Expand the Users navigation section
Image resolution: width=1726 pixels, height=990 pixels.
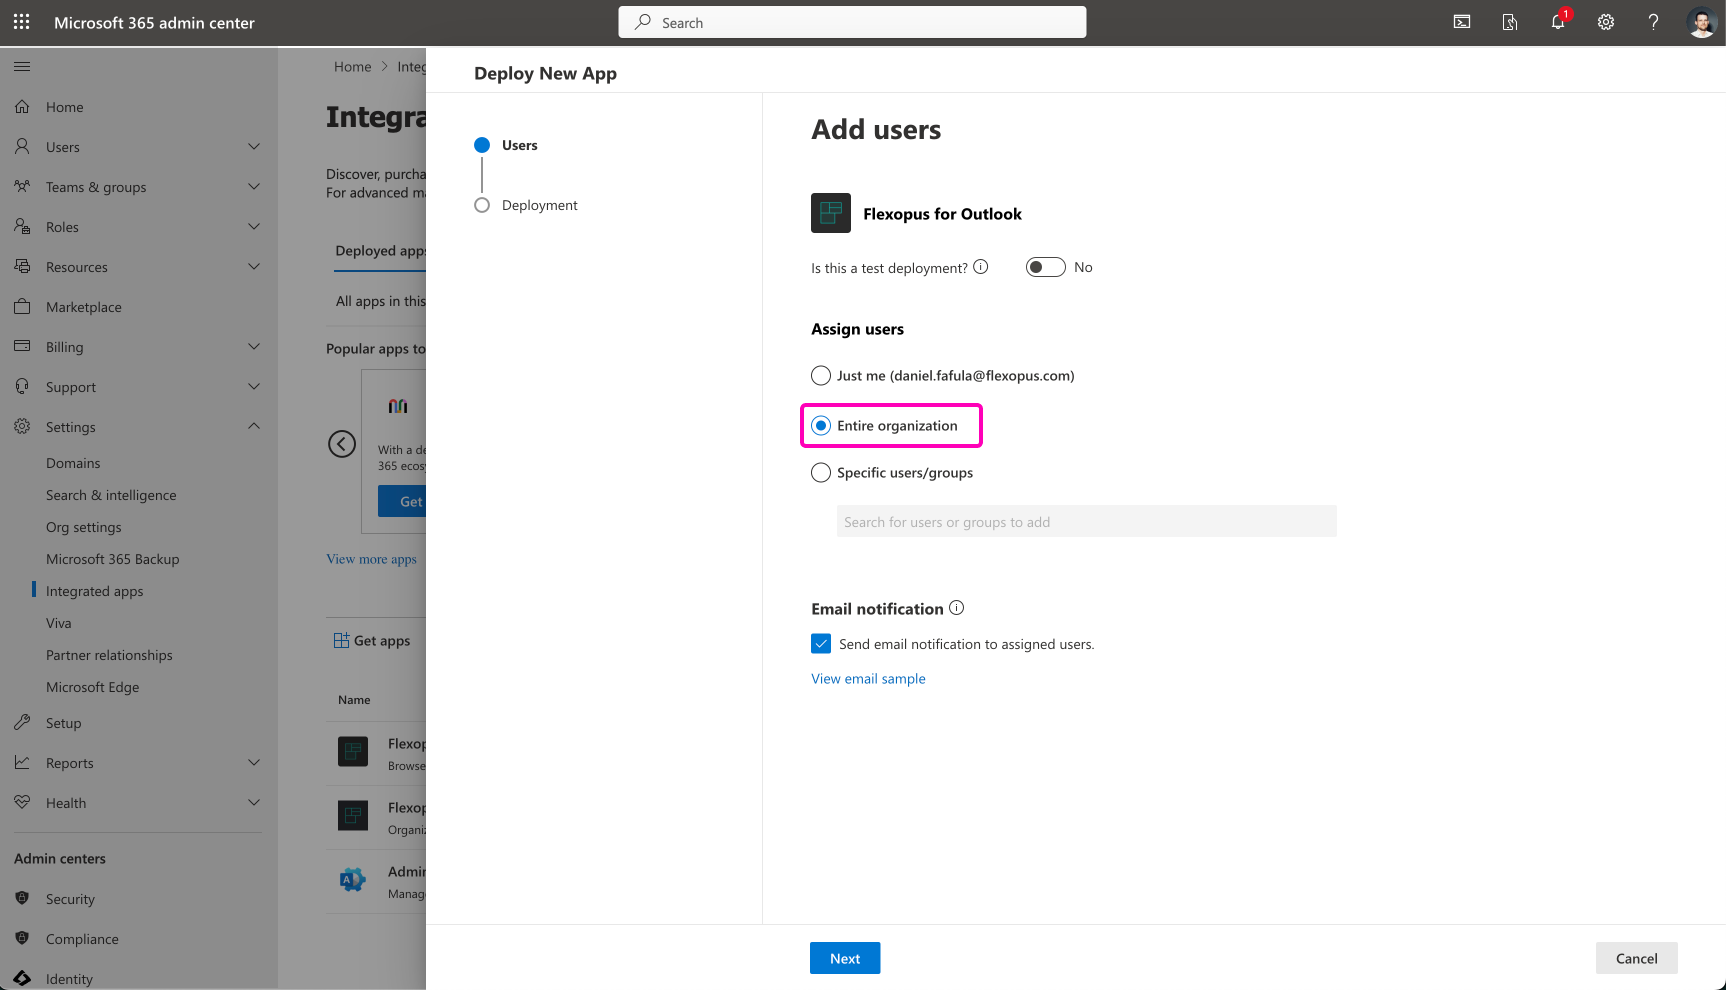(x=254, y=147)
